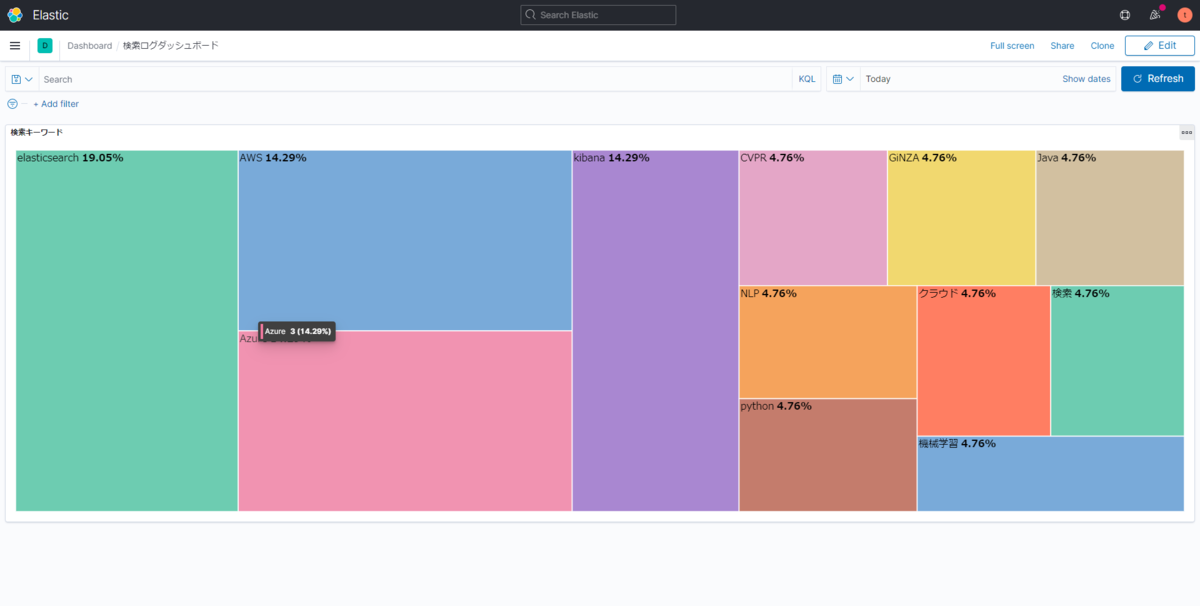The width and height of the screenshot is (1200, 606).
Task: Select the GiNZA treemap tile
Action: (962, 218)
